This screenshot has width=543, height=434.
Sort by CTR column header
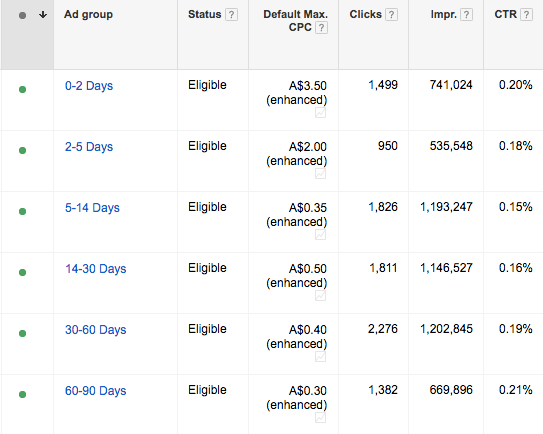(505, 14)
